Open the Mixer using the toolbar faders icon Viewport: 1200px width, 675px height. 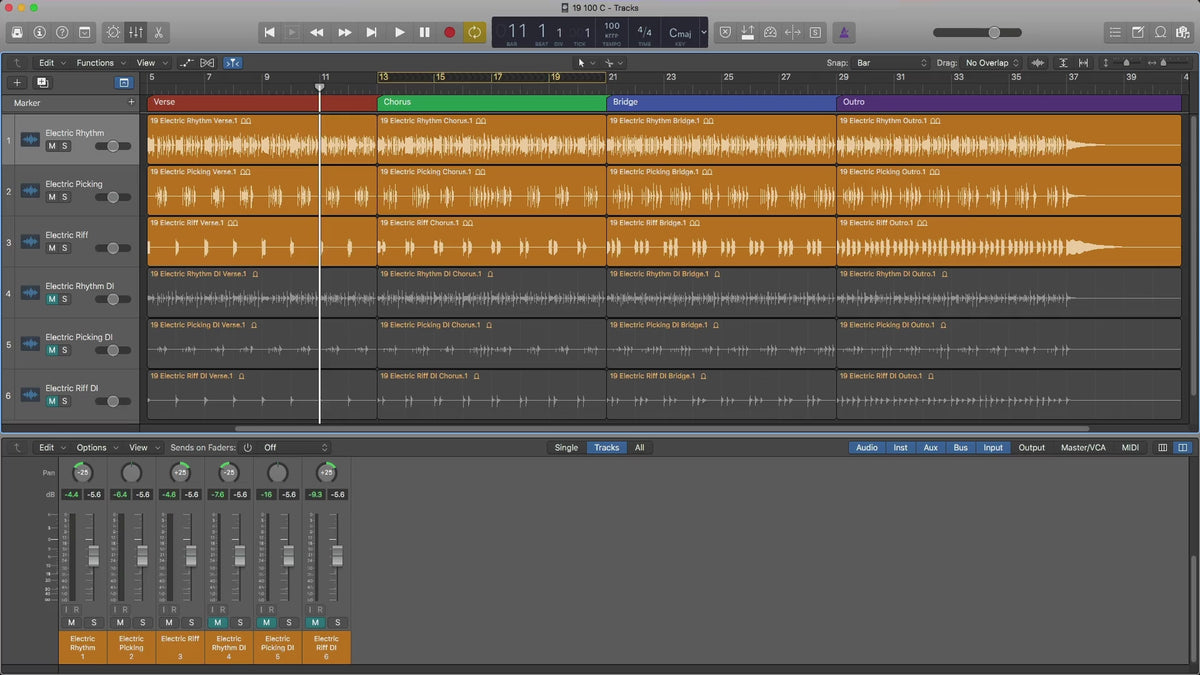[x=136, y=32]
